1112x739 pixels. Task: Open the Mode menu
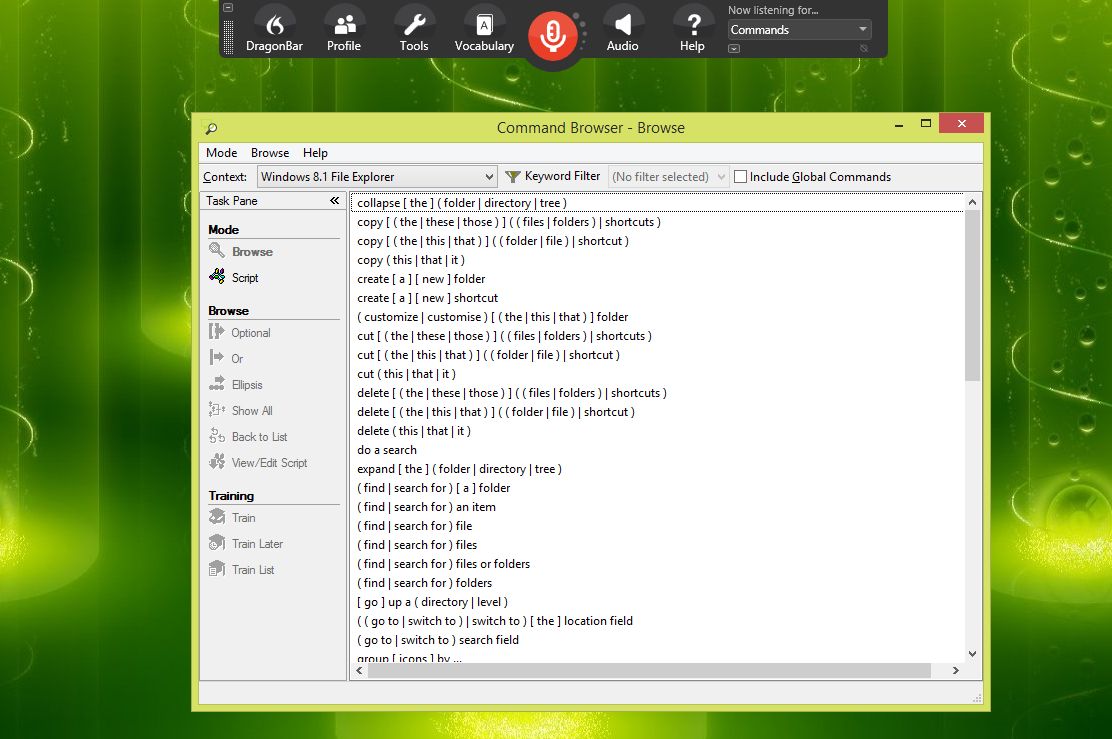(221, 152)
